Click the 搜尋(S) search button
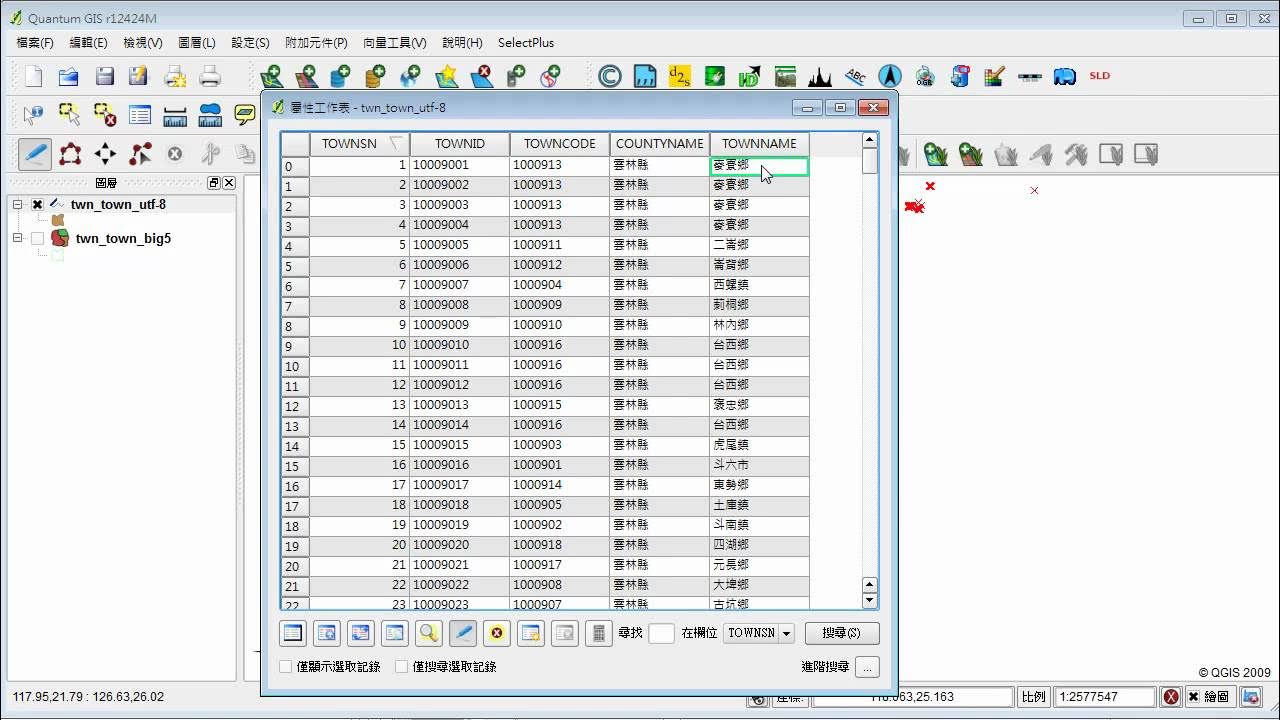1280x720 pixels. pos(841,633)
